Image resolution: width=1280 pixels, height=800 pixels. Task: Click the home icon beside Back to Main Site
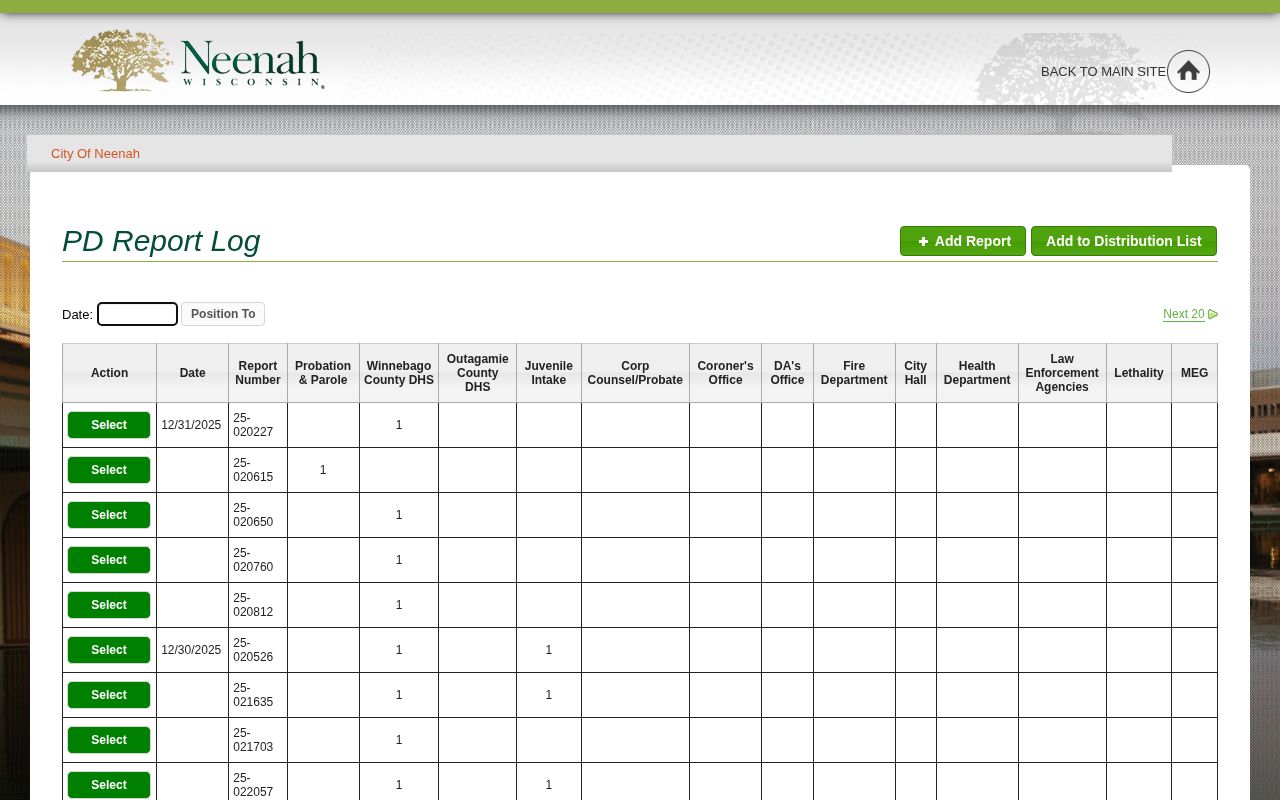tap(1188, 71)
